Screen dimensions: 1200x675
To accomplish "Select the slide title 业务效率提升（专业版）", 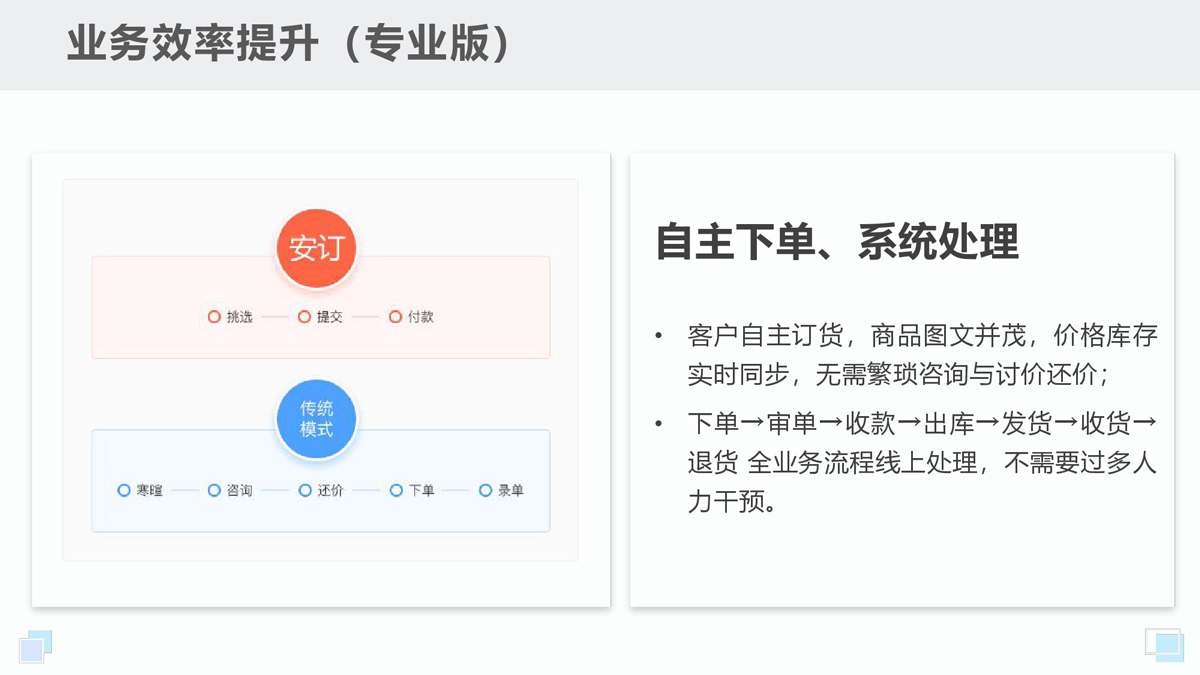I will [292, 44].
